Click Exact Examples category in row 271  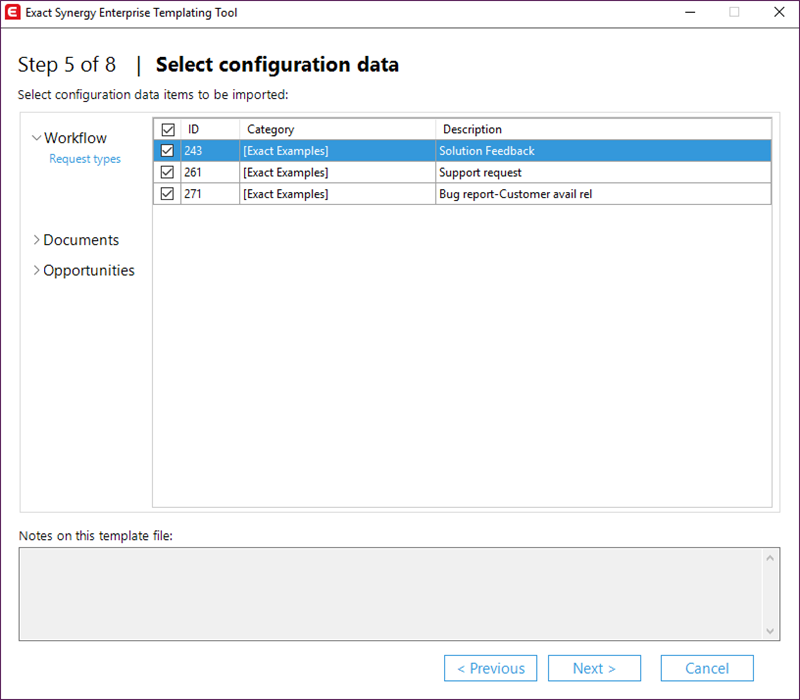click(x=337, y=194)
